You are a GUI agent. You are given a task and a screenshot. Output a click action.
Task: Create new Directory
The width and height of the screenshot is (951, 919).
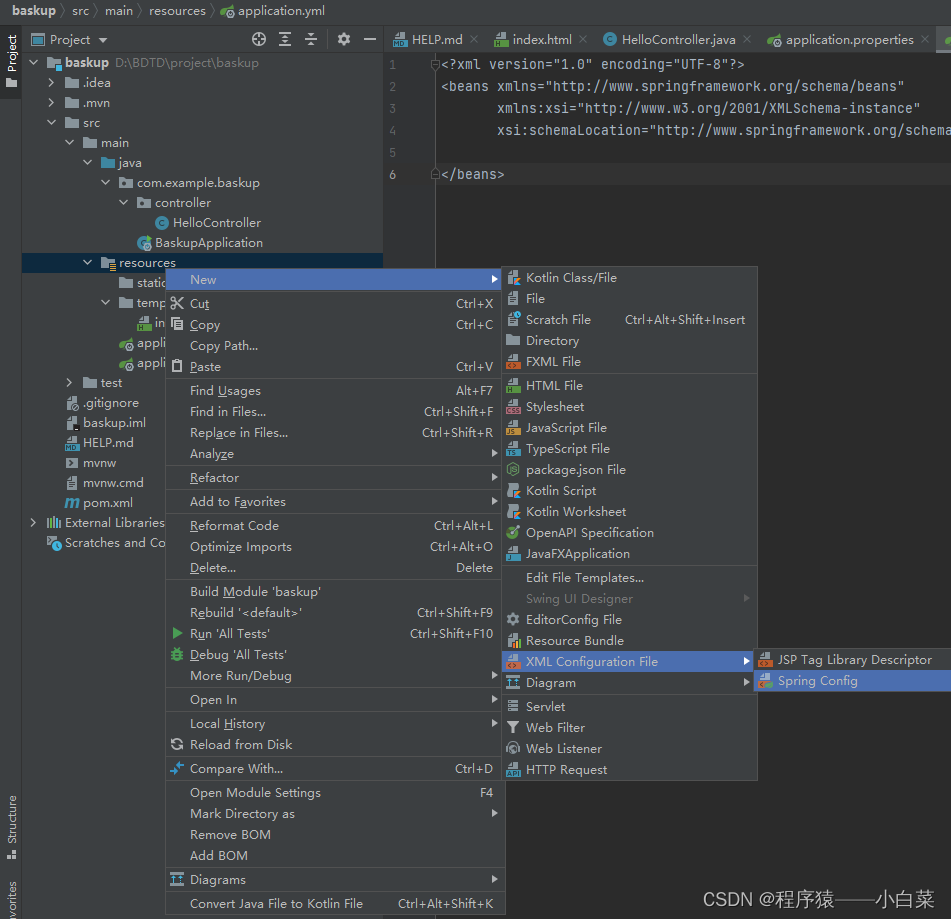(630, 341)
